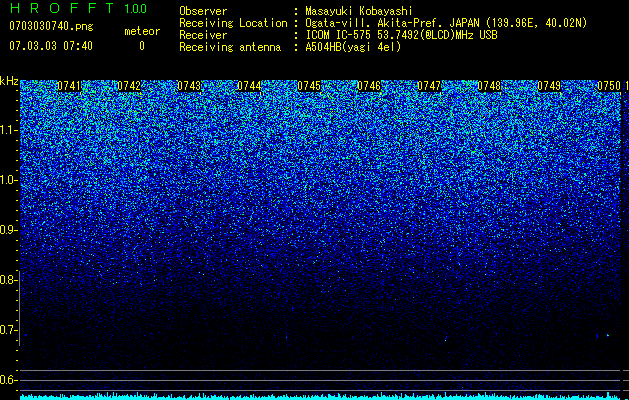Select the ICOM IC-575 receiver text
Viewport: 629px width, 400px height.
[401, 35]
